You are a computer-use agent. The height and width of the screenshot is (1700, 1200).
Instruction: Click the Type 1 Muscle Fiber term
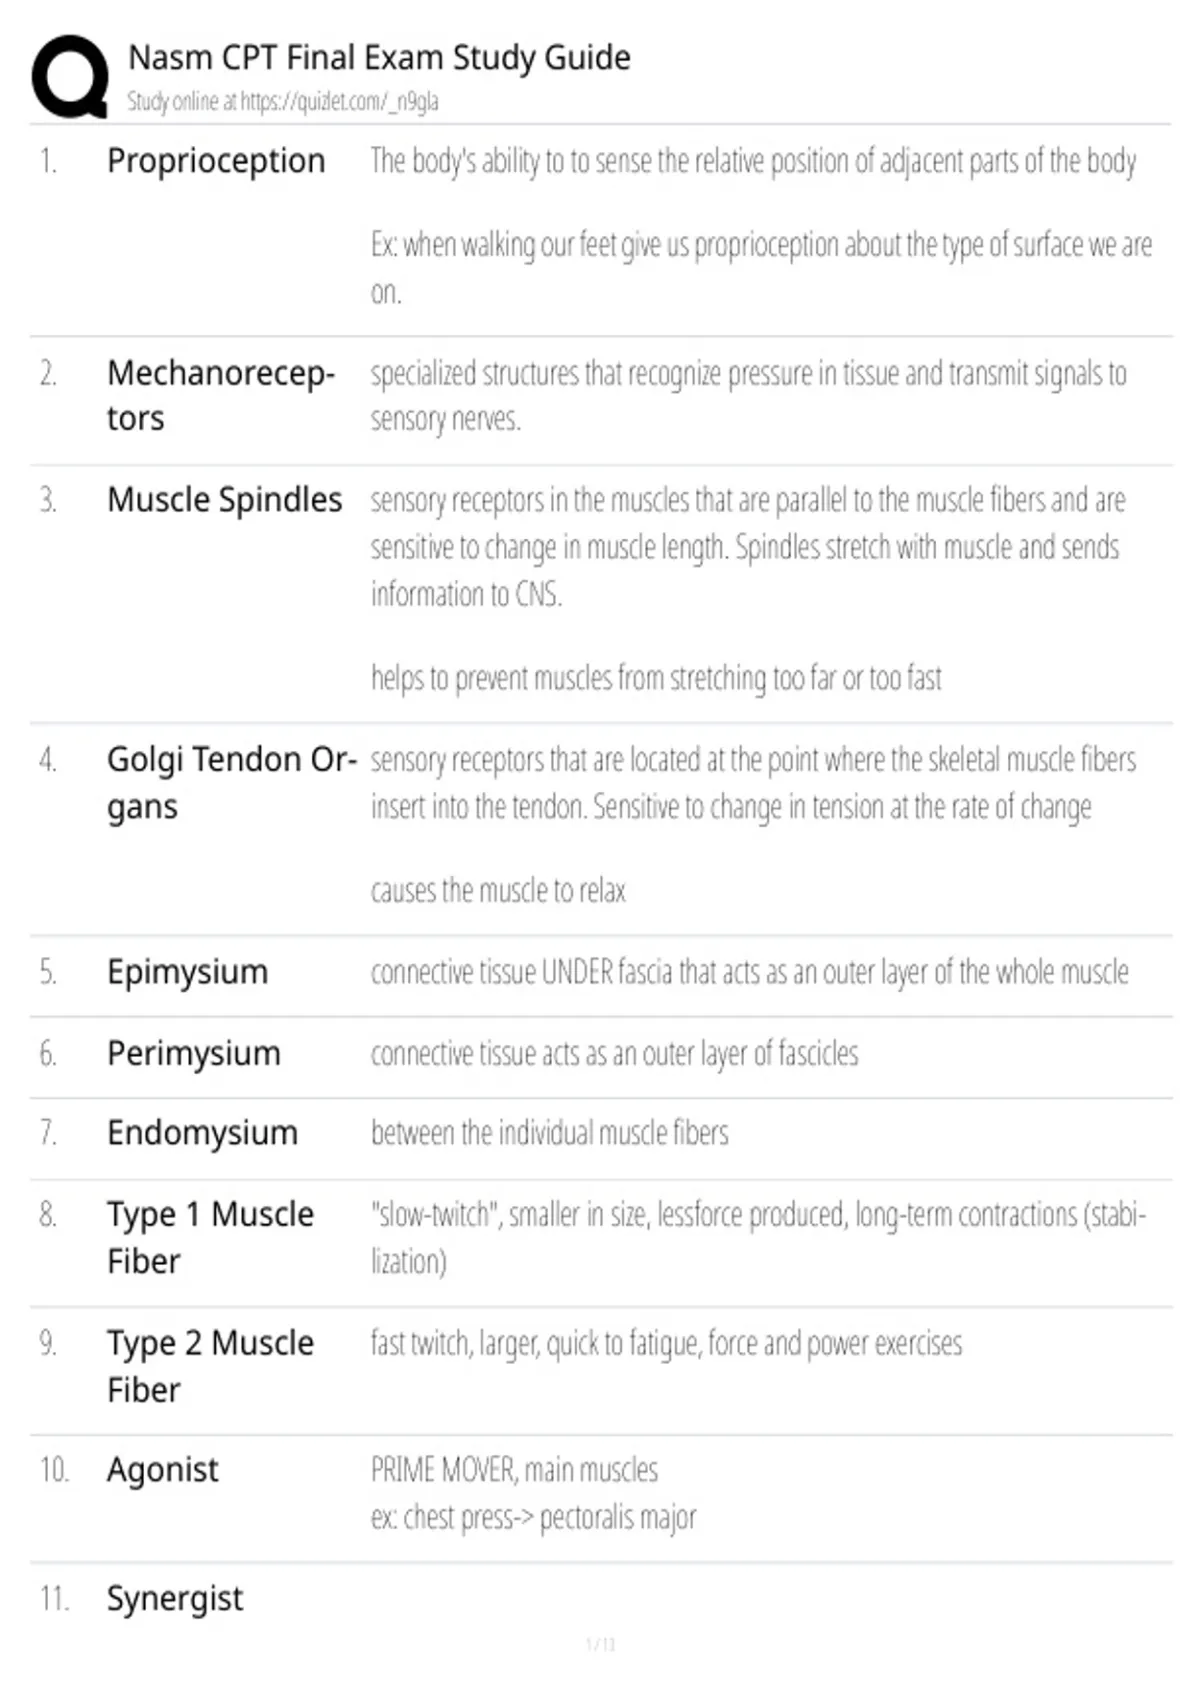(x=210, y=1238)
